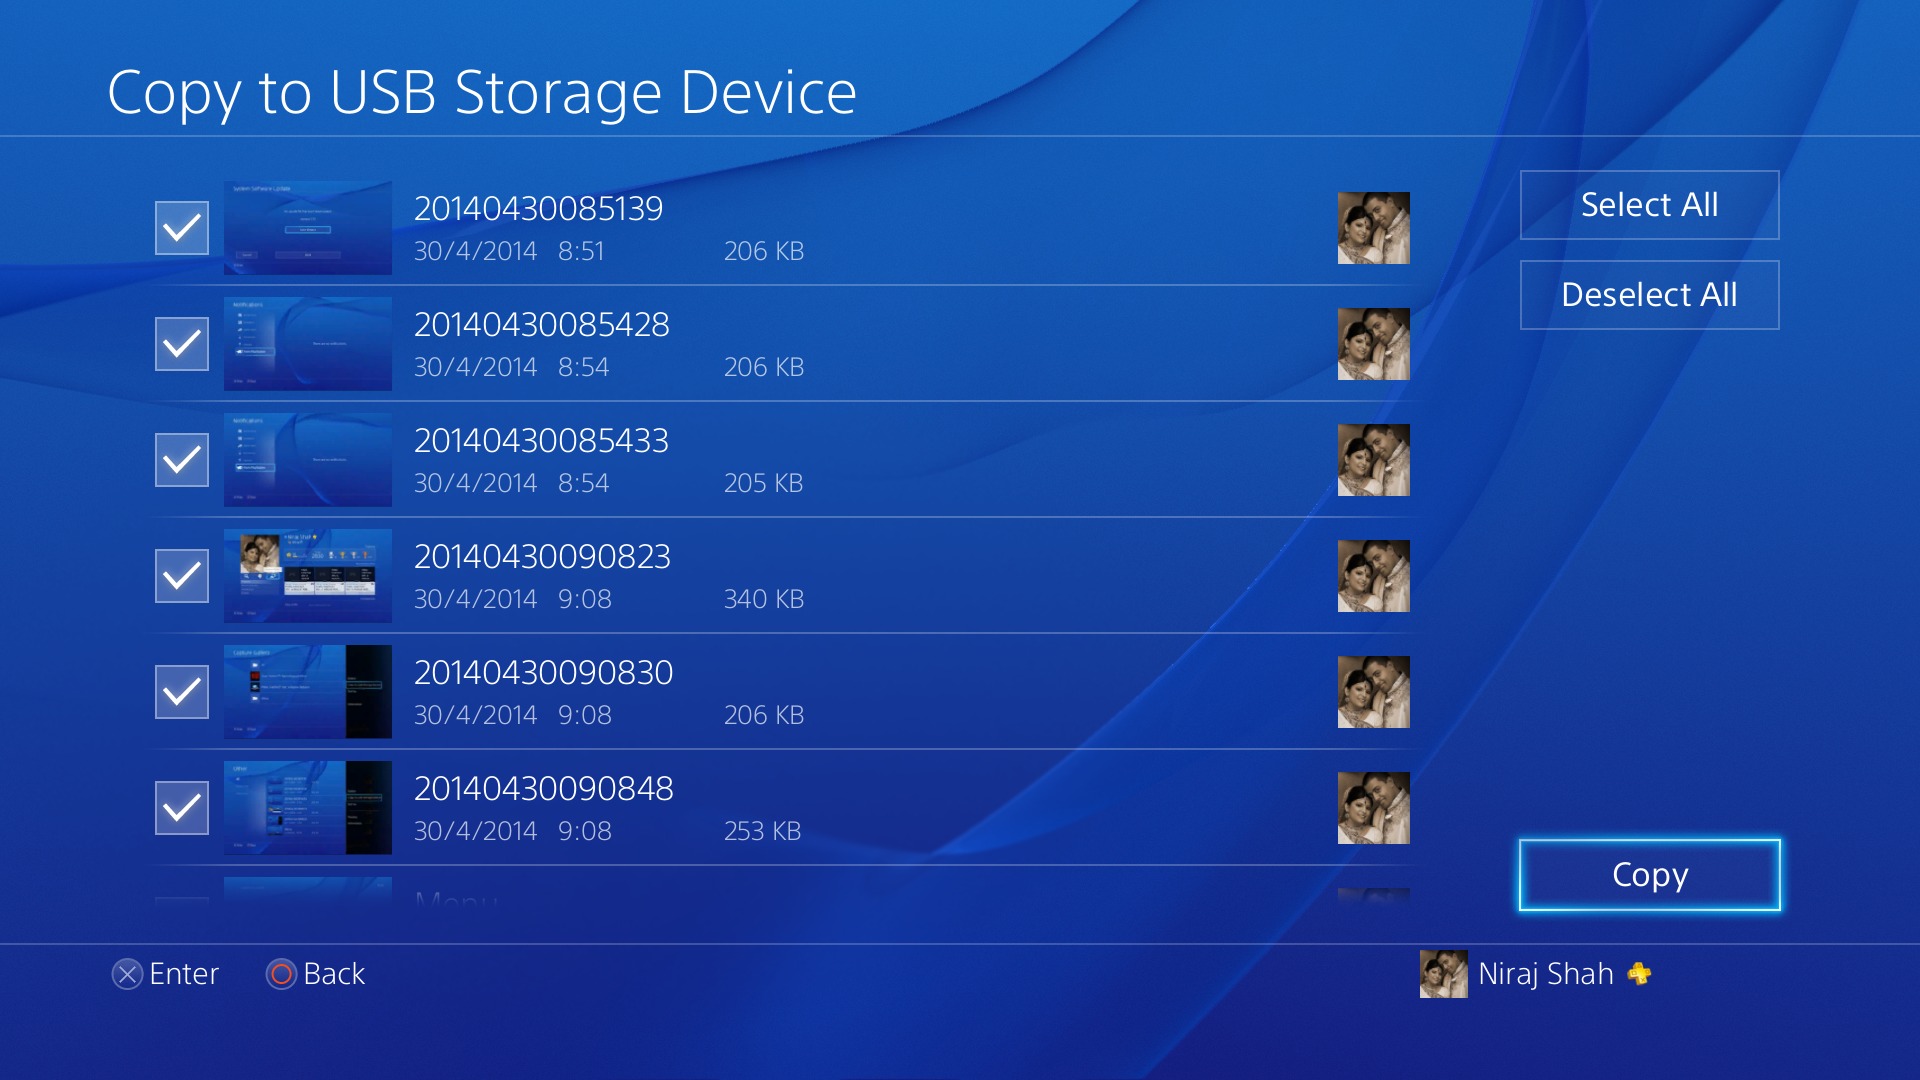Click the X Enter button icon
1920x1080 pixels.
click(x=127, y=974)
